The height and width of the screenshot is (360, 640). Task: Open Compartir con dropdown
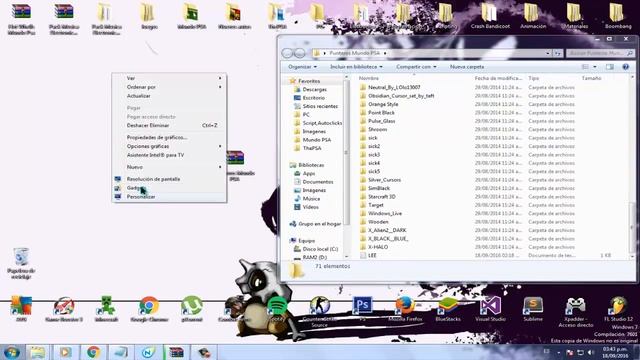416,67
